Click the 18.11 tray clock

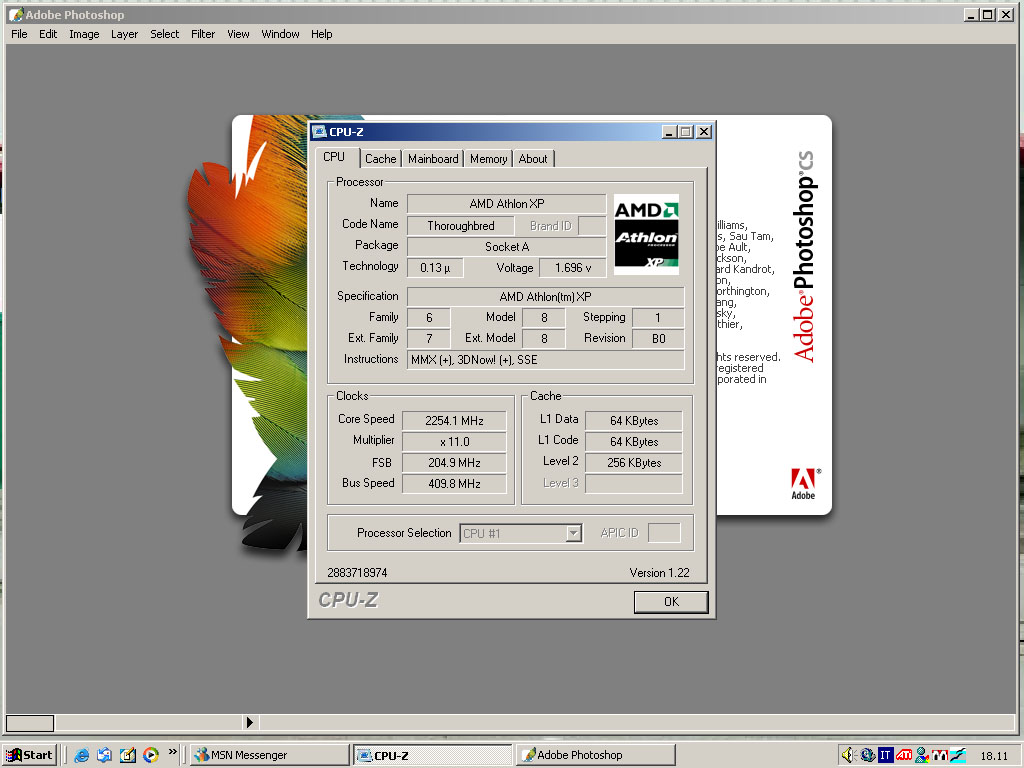click(x=994, y=756)
